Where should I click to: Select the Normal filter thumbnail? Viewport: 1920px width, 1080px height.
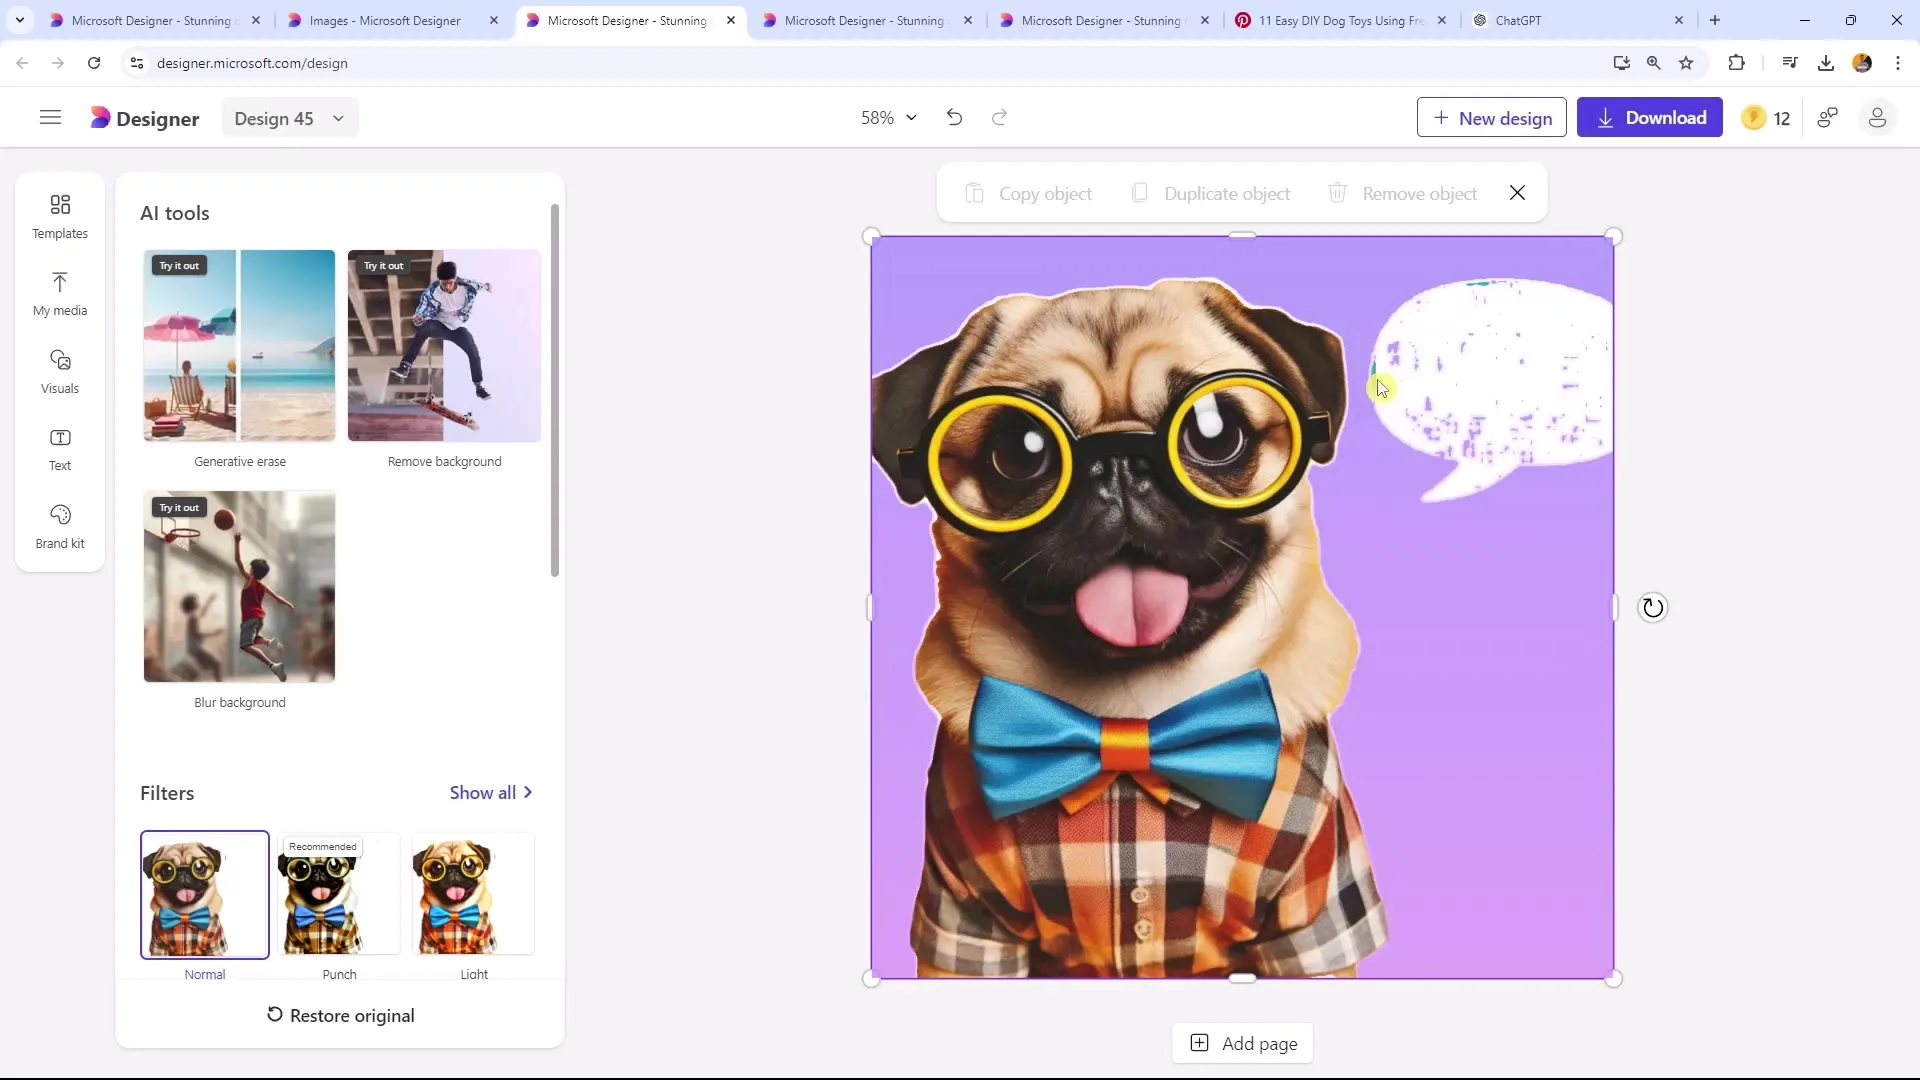204,894
